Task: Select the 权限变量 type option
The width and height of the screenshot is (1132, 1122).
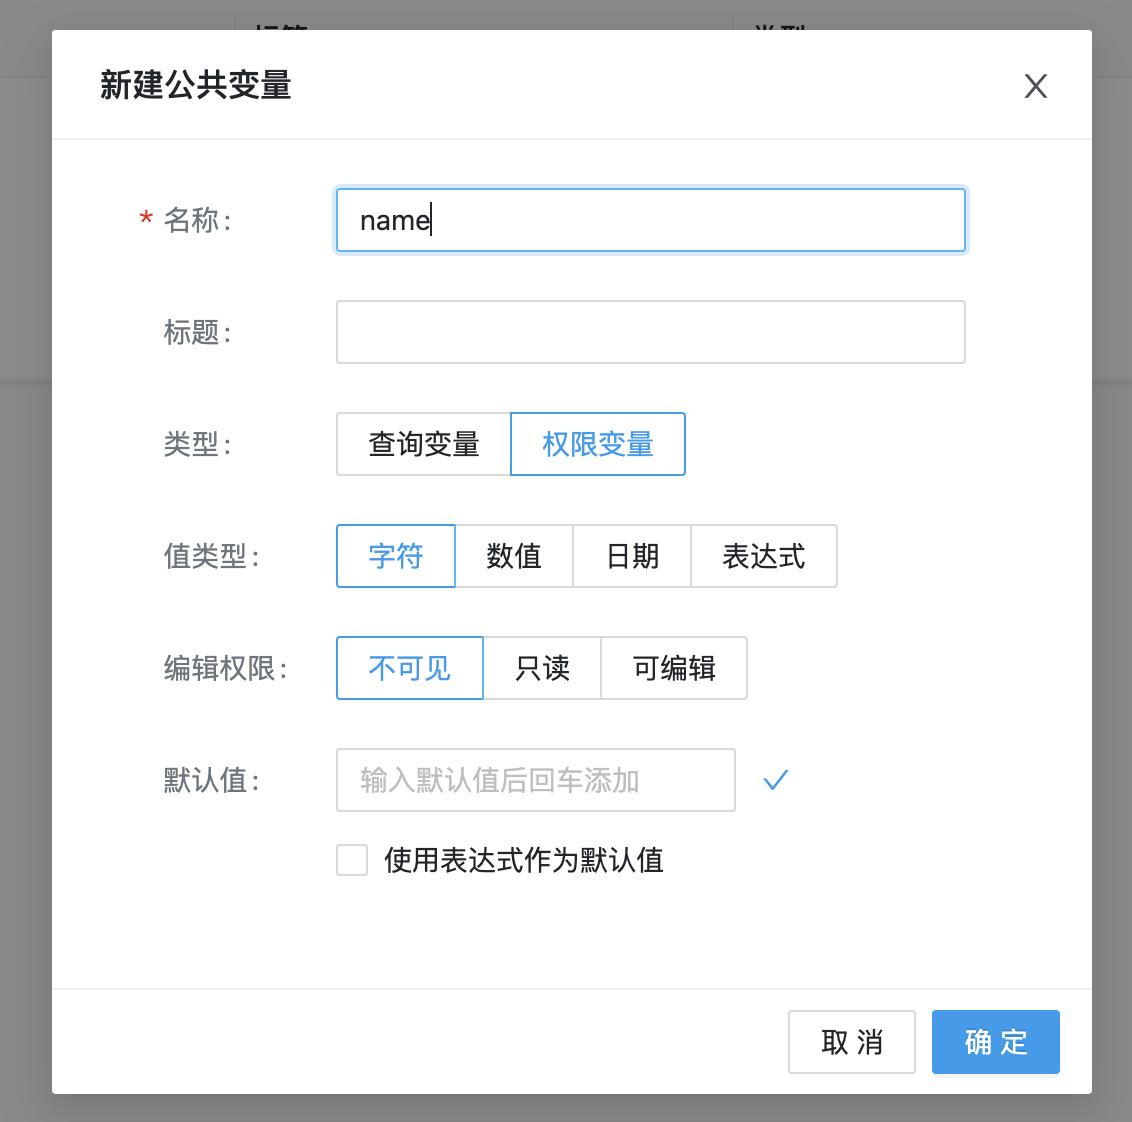Action: 598,444
